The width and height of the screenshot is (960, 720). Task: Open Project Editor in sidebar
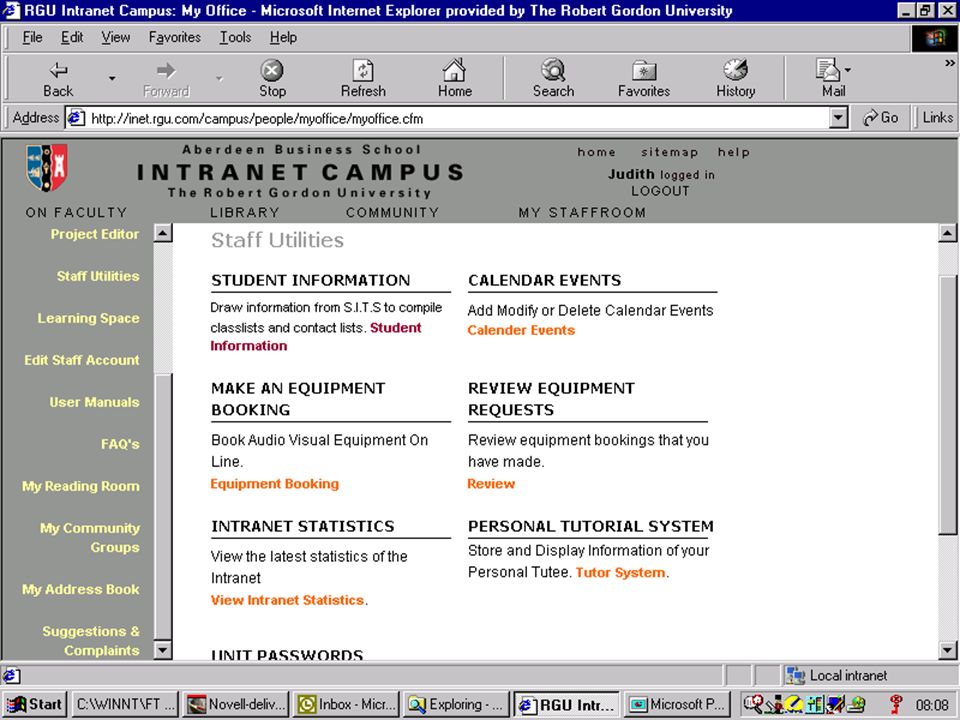click(x=95, y=234)
